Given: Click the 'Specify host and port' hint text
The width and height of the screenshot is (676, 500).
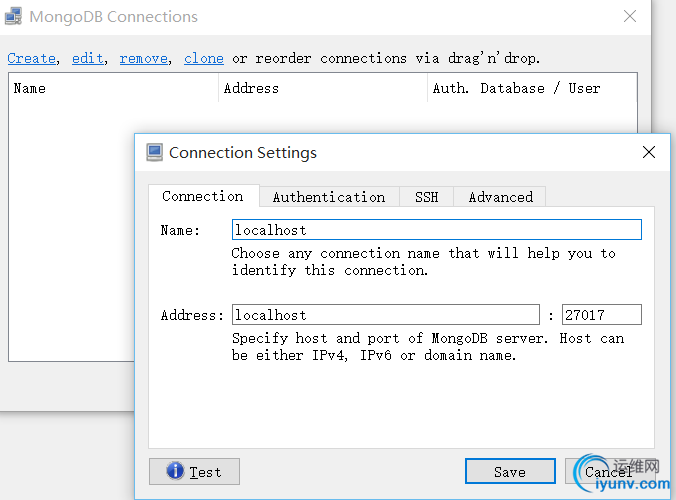Looking at the screenshot, I should [x=428, y=347].
